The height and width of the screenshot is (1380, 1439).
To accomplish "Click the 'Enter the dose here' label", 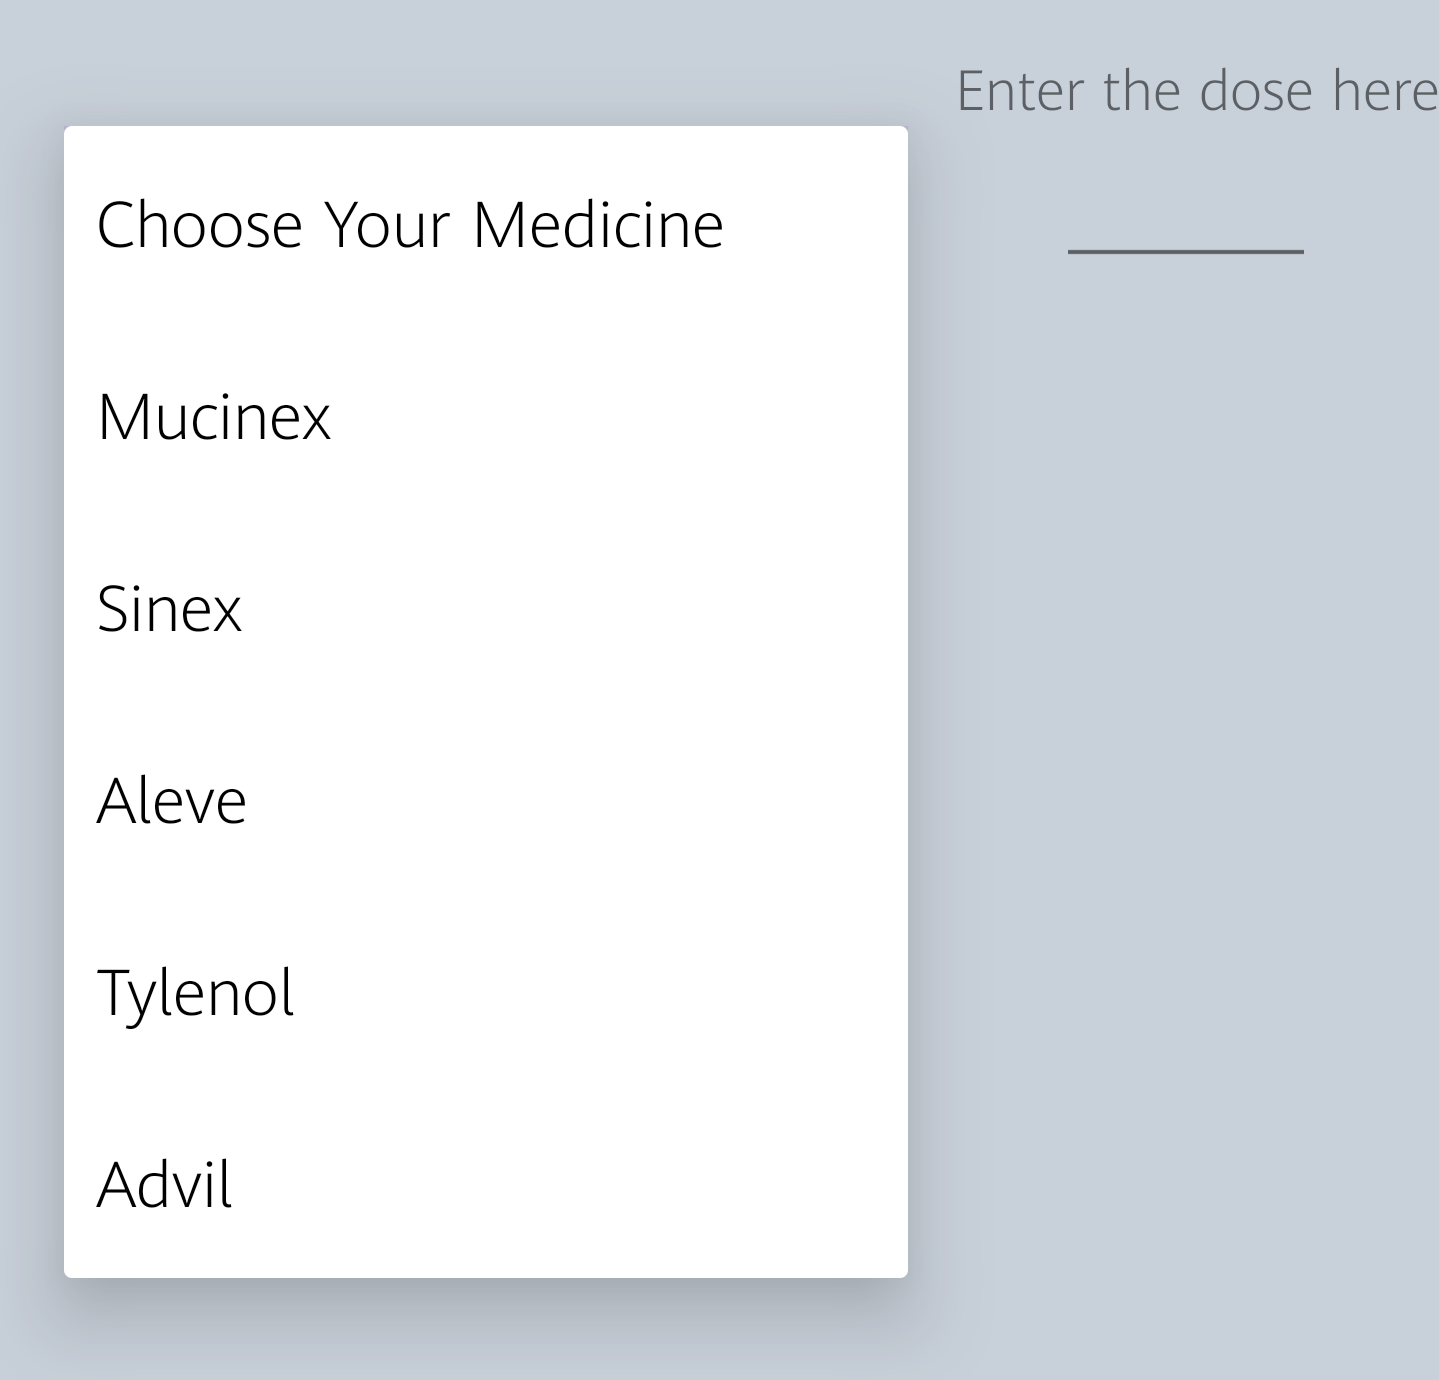I will (x=1196, y=91).
